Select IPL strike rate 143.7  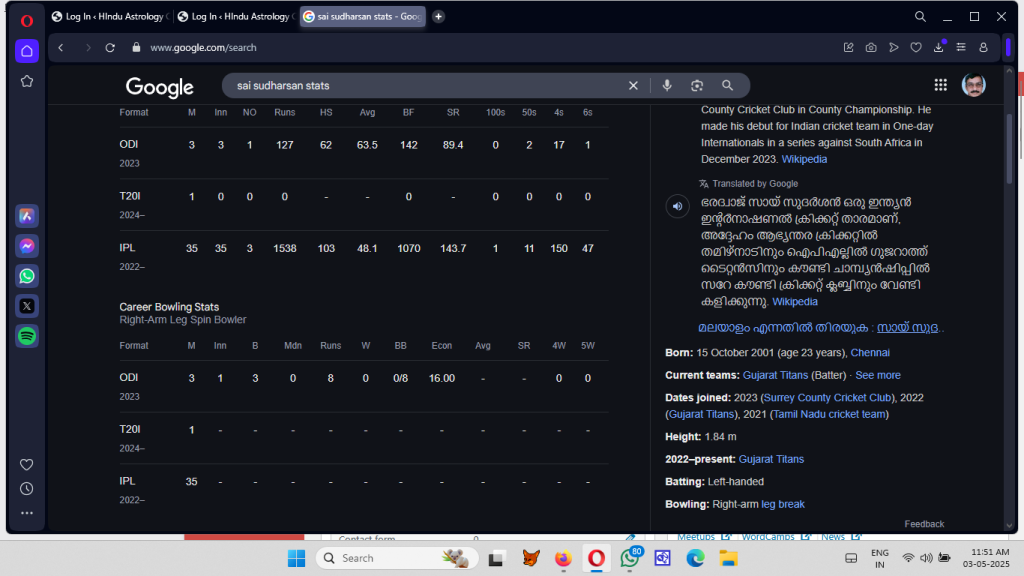[x=453, y=248]
